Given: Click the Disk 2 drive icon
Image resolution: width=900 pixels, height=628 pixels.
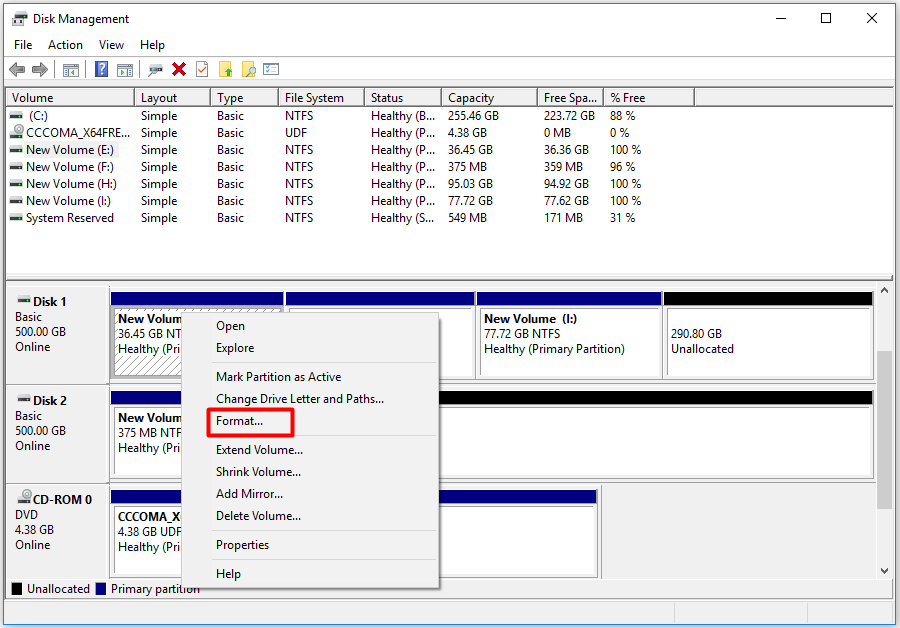Looking at the screenshot, I should [x=24, y=399].
